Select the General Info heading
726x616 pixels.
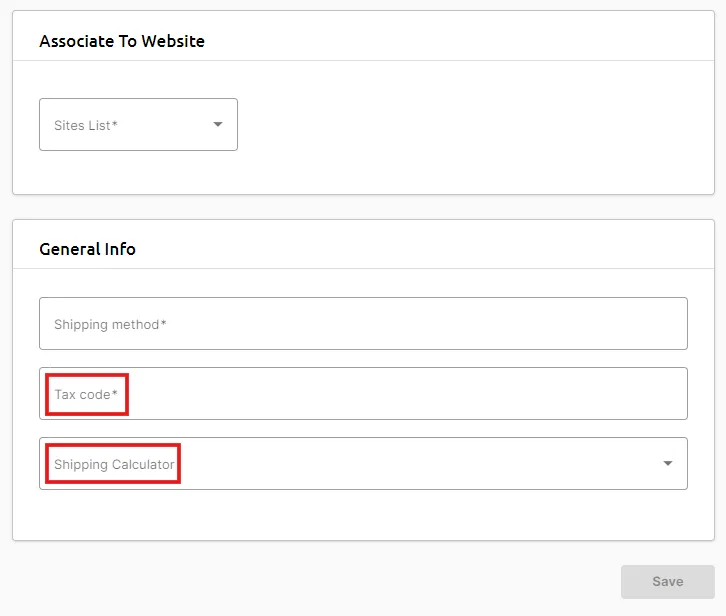(x=88, y=249)
